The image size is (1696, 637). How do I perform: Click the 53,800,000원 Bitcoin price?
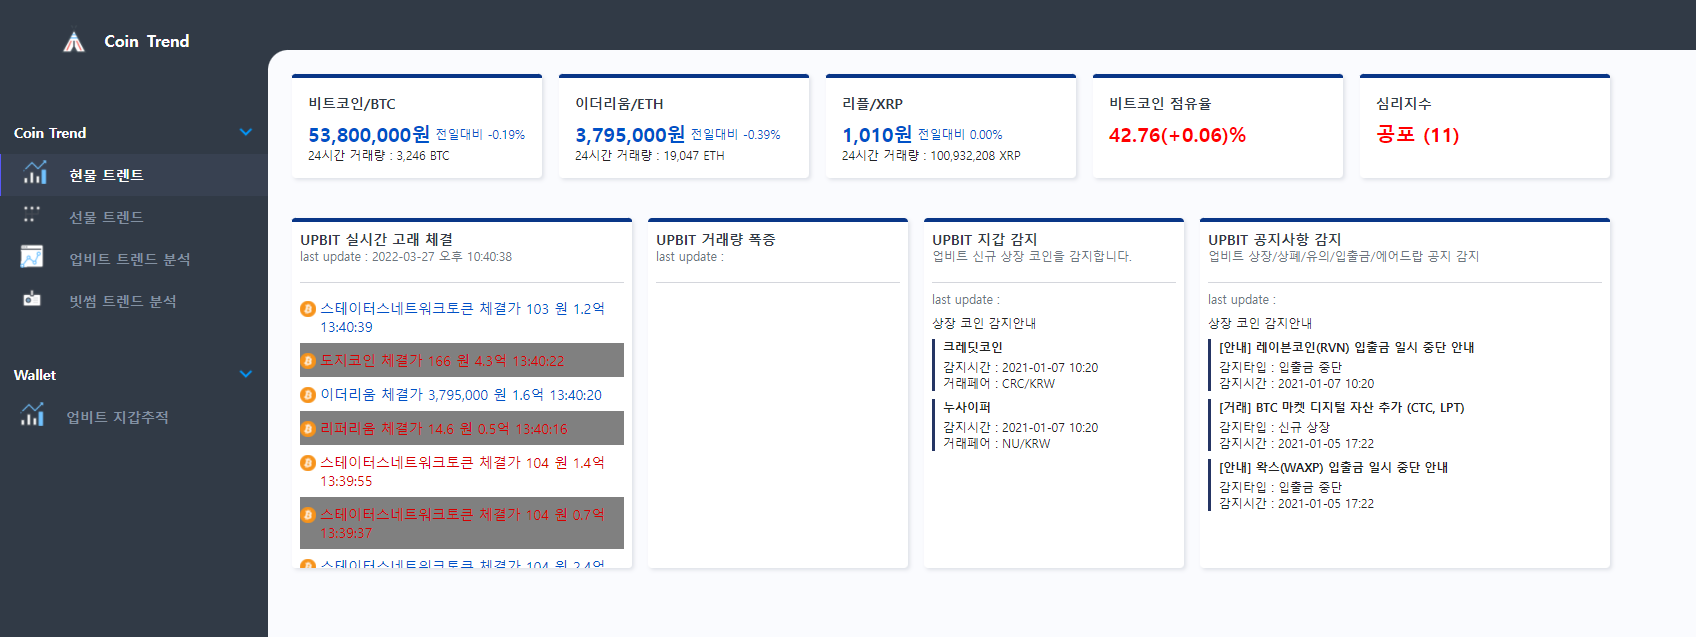[x=369, y=134]
